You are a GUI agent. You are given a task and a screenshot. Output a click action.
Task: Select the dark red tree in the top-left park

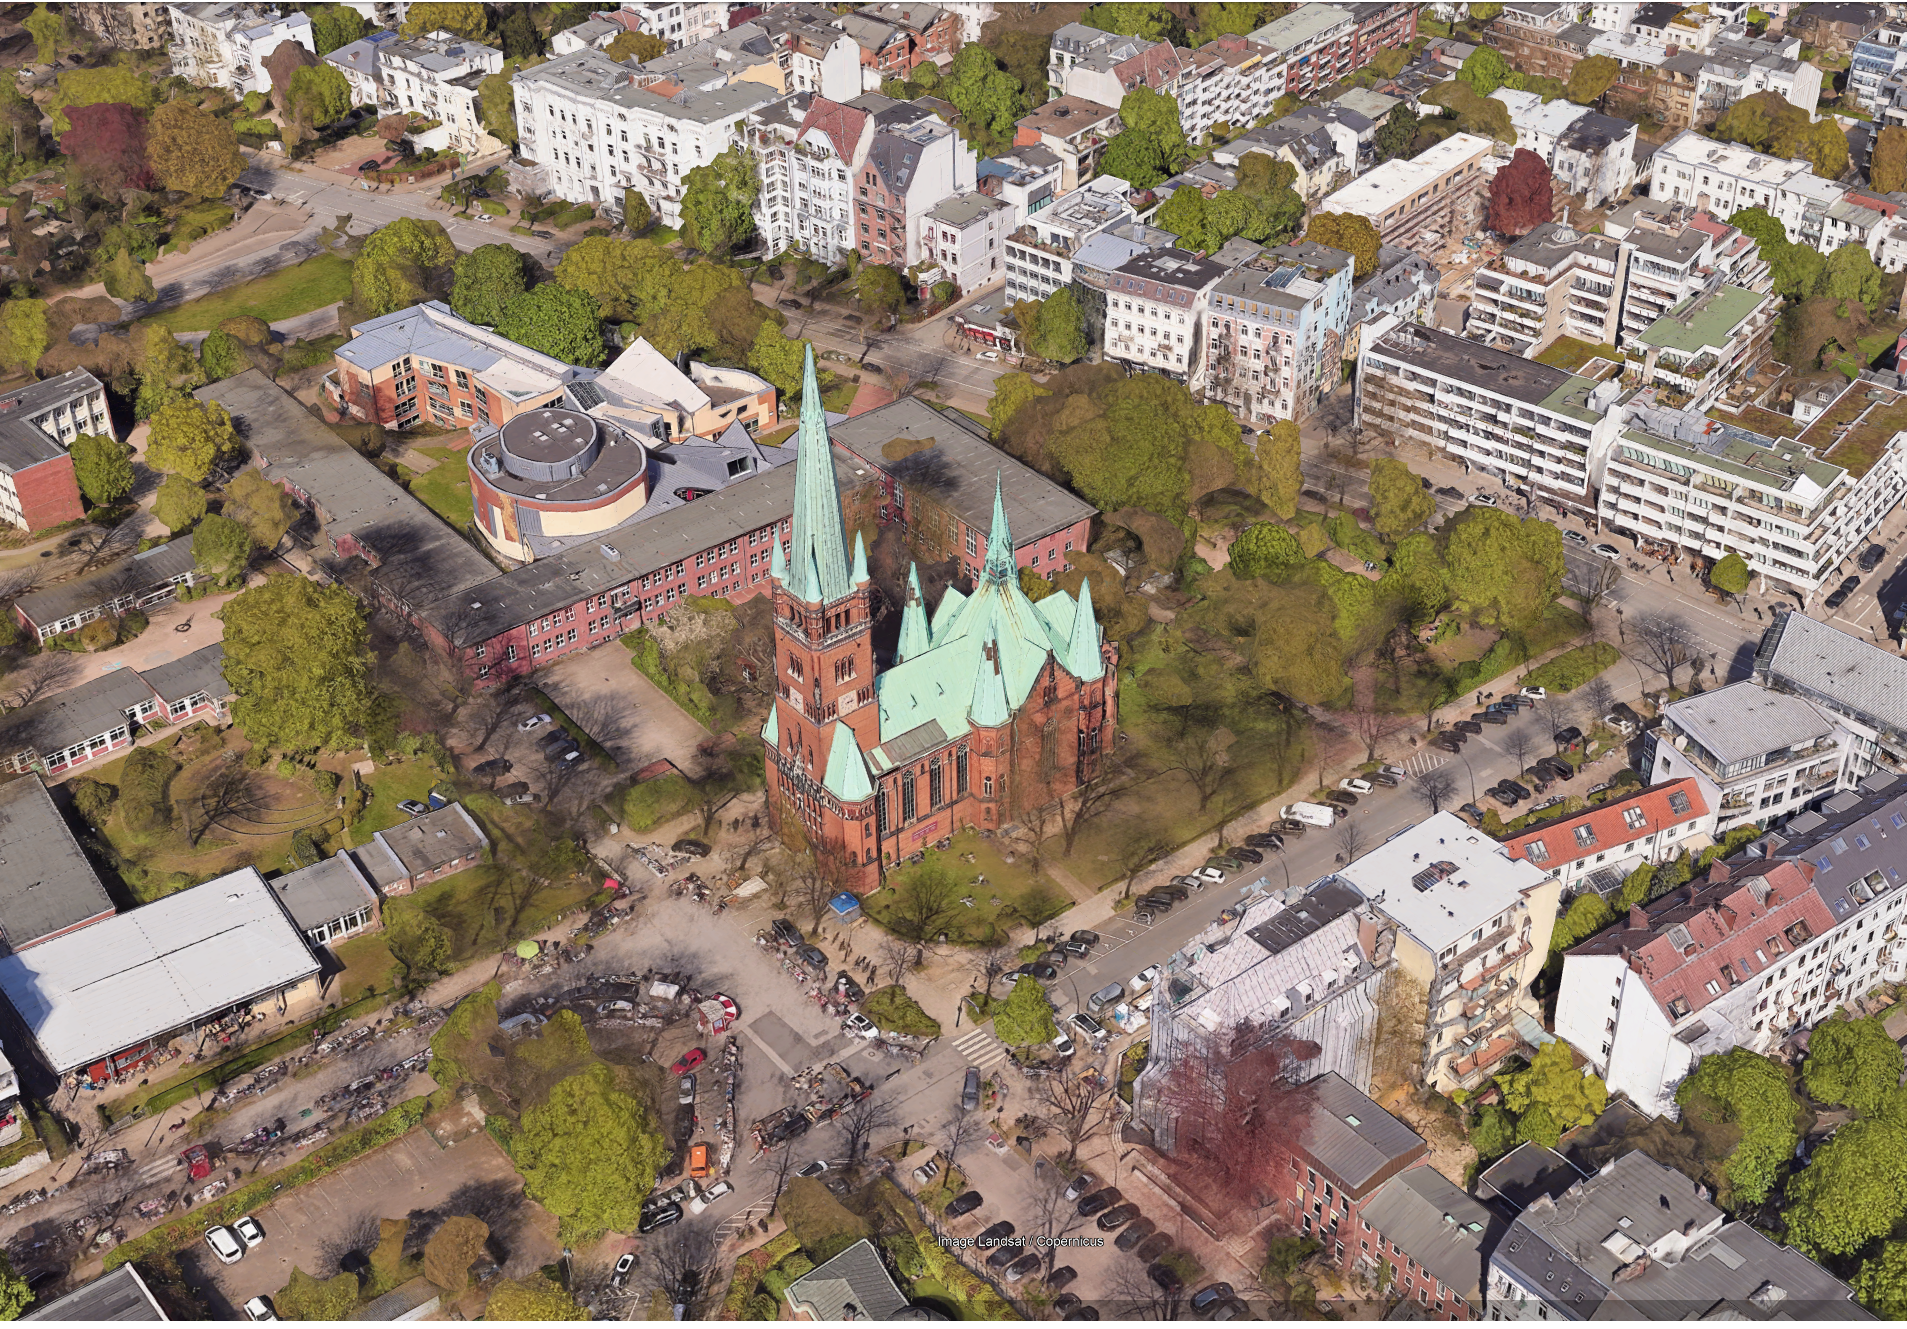[x=105, y=142]
